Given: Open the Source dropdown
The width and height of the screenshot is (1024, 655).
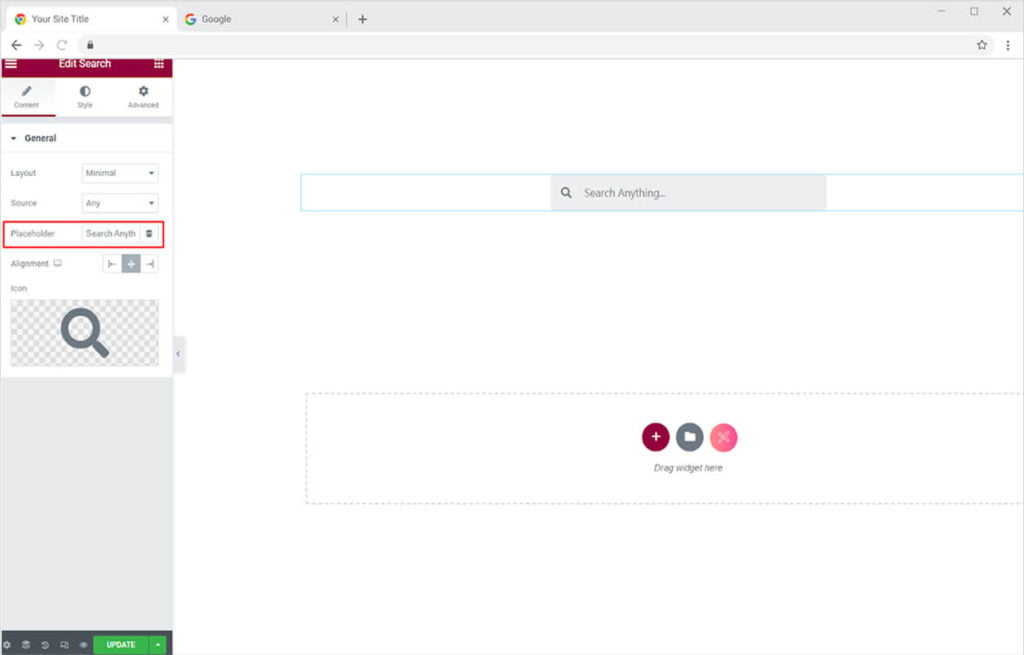Looking at the screenshot, I should [x=119, y=203].
